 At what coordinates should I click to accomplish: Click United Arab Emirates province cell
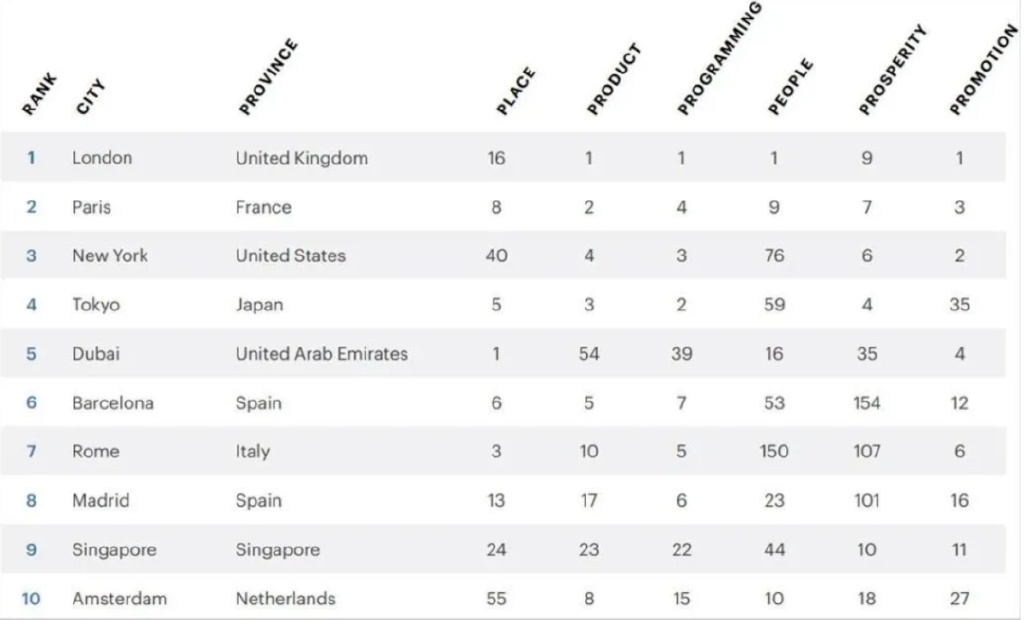point(322,354)
